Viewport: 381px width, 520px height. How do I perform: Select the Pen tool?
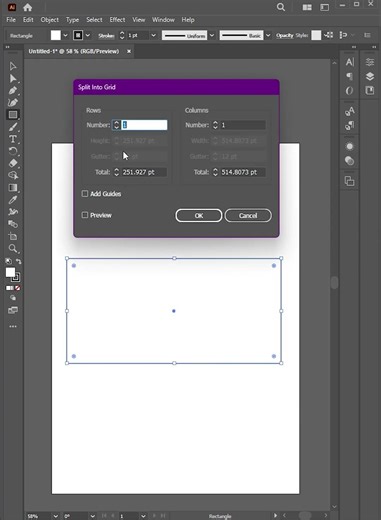(x=13, y=91)
